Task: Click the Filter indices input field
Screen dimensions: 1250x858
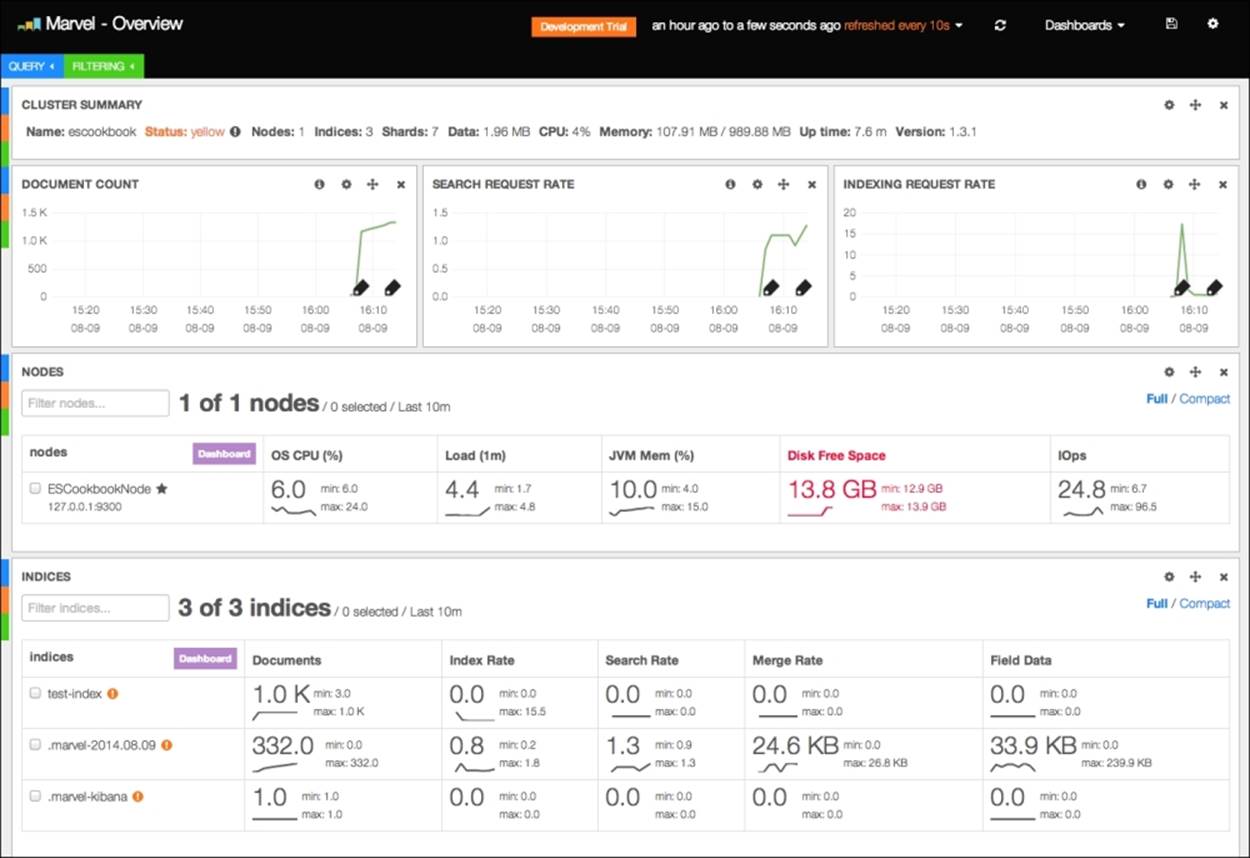Action: point(95,608)
